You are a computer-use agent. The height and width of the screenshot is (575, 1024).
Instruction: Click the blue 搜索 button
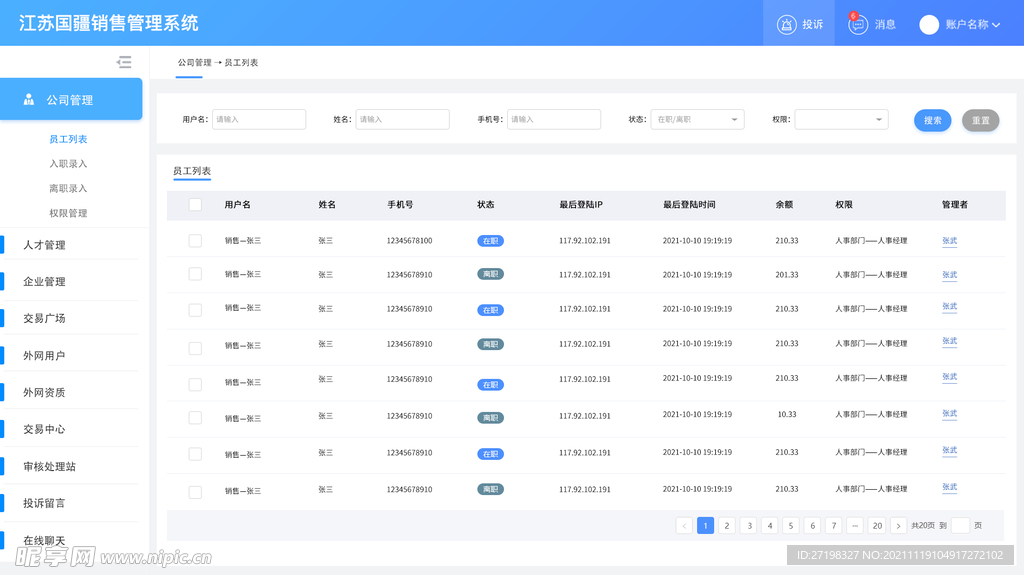933,120
